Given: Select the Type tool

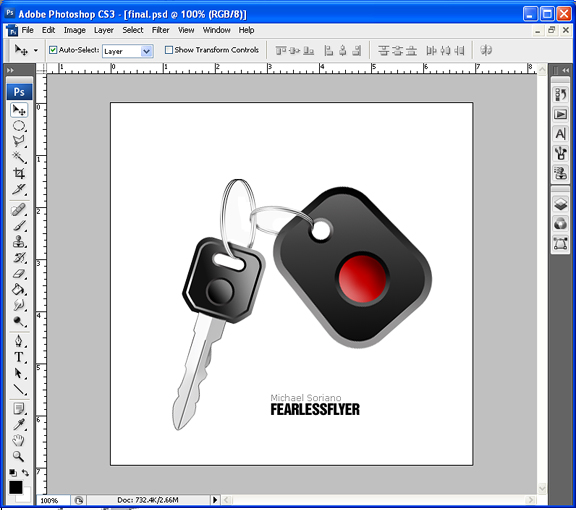Looking at the screenshot, I should tap(19, 357).
